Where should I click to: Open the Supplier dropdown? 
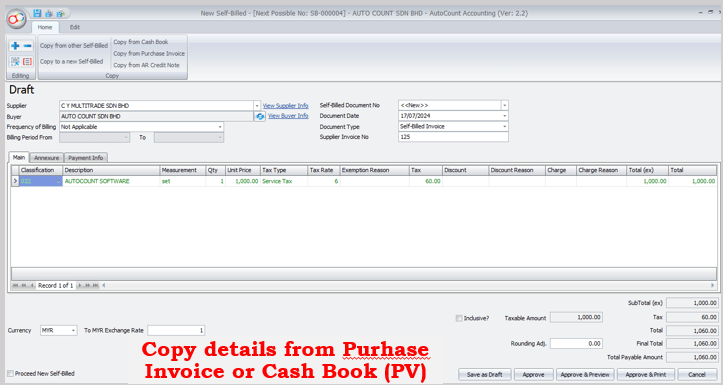click(x=257, y=106)
